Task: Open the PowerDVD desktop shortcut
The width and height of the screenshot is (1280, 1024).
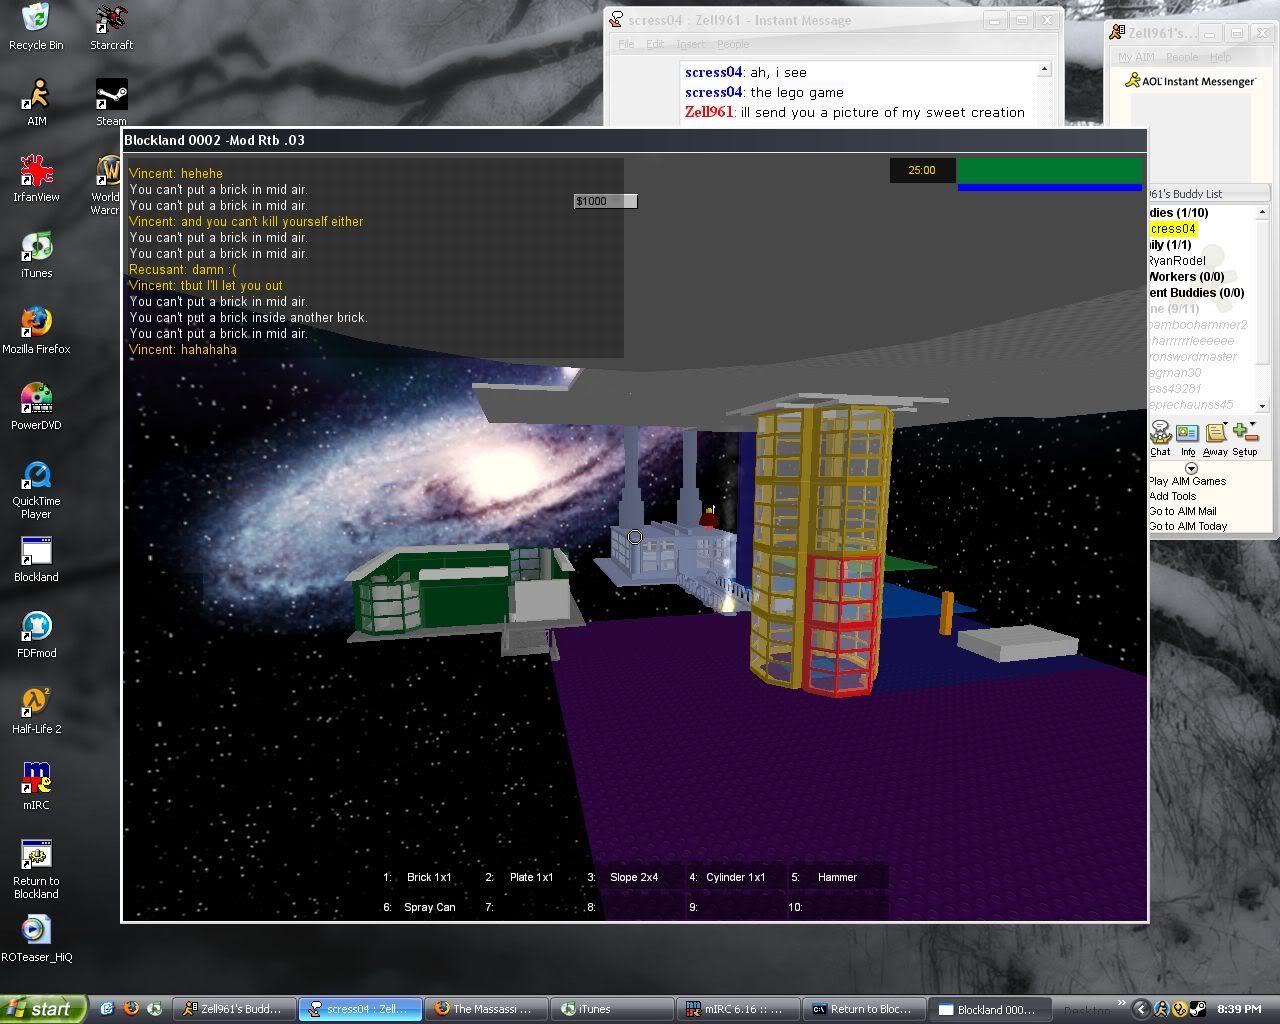Action: tap(36, 407)
